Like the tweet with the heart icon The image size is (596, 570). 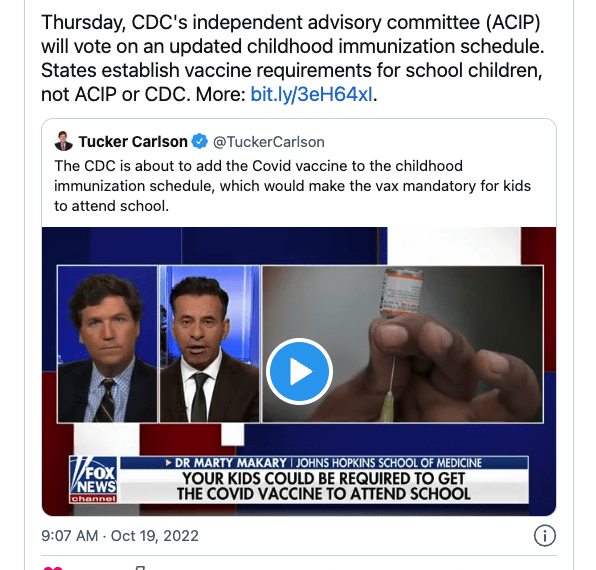[x=53, y=567]
